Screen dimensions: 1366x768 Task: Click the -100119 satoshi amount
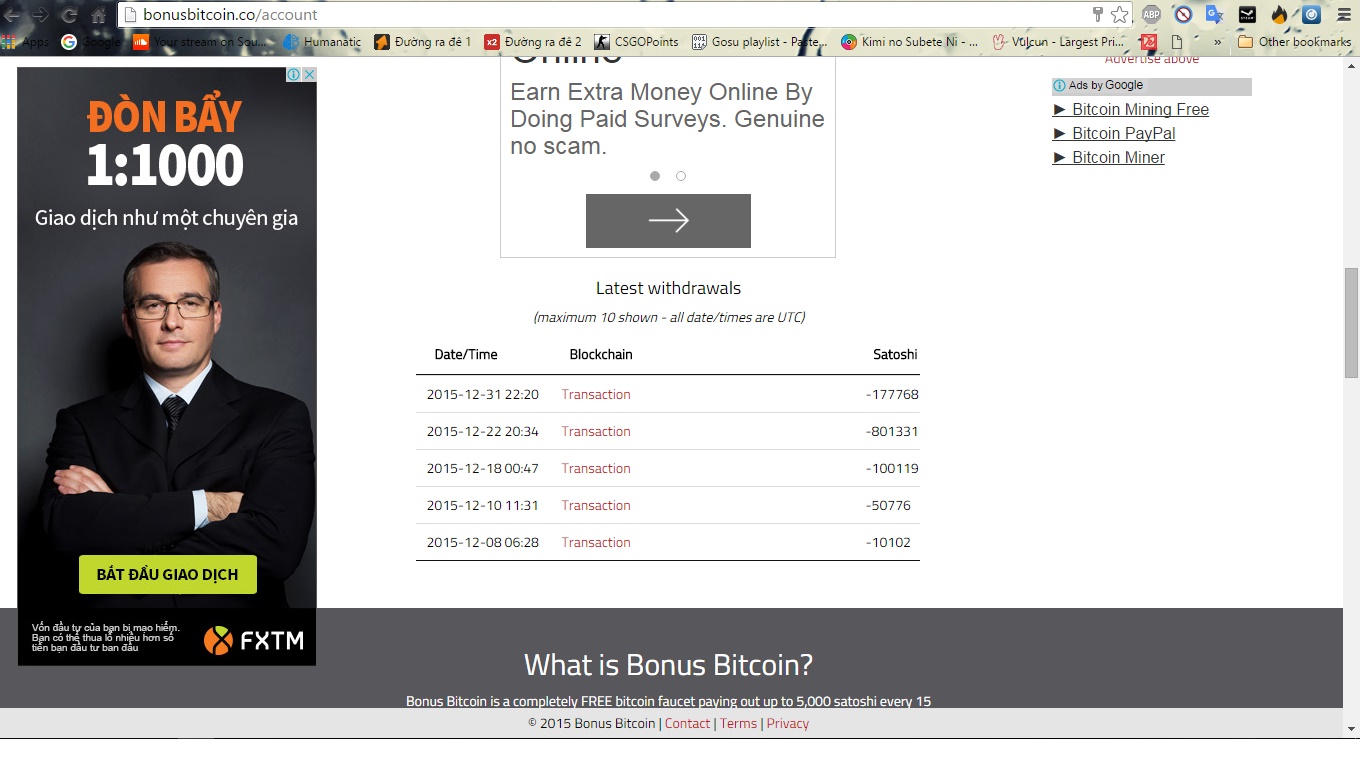892,469
